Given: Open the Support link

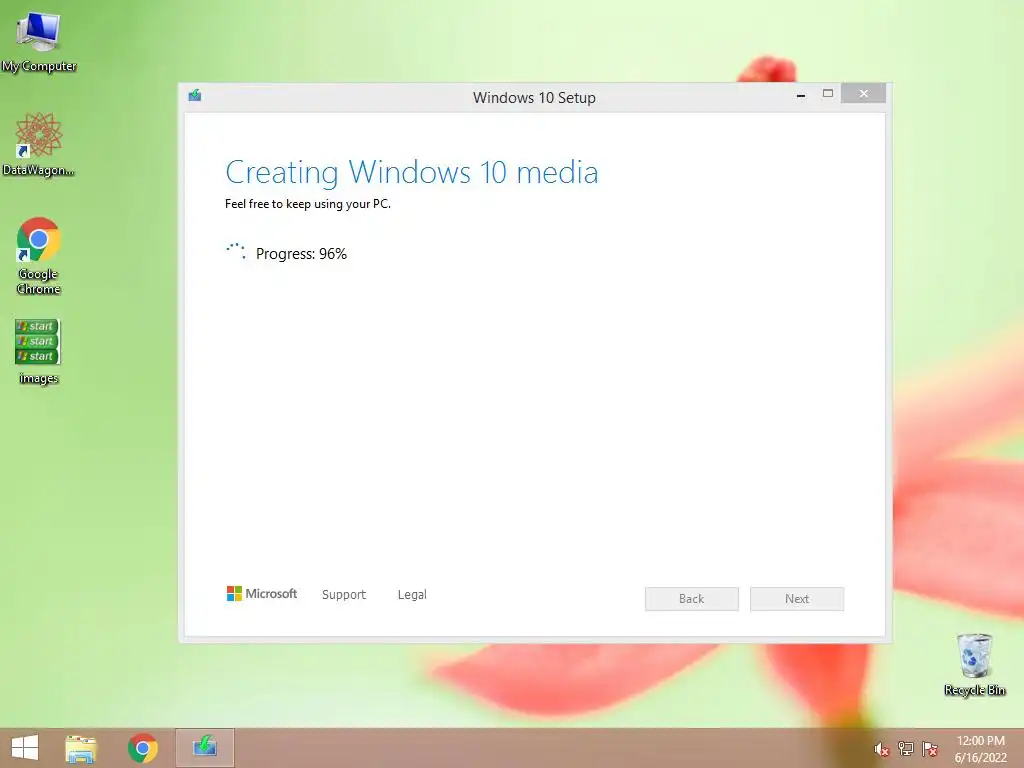Looking at the screenshot, I should 344,594.
